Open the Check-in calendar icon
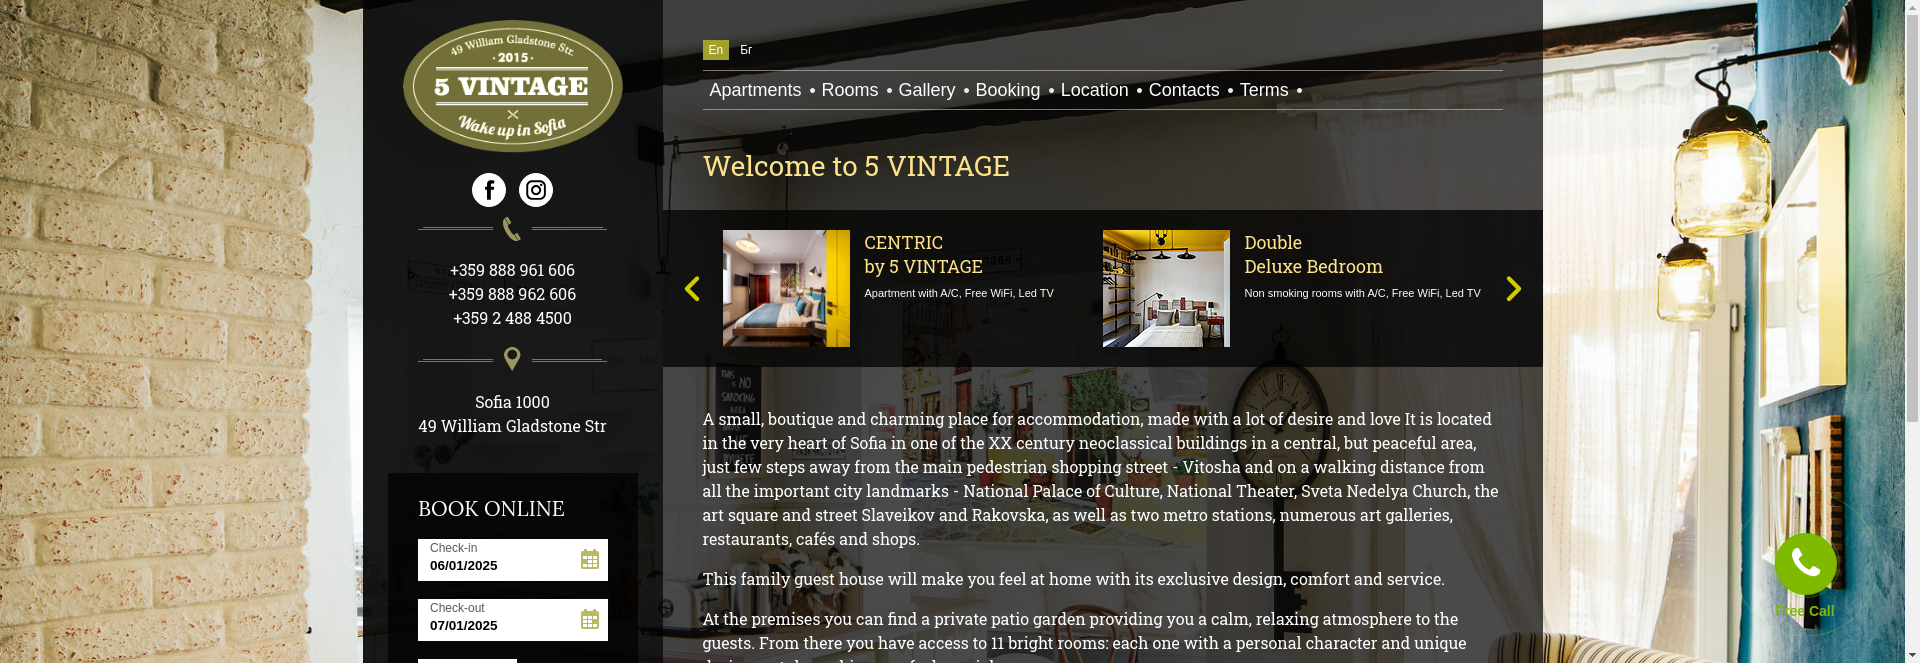This screenshot has height=663, width=1920. coord(590,560)
